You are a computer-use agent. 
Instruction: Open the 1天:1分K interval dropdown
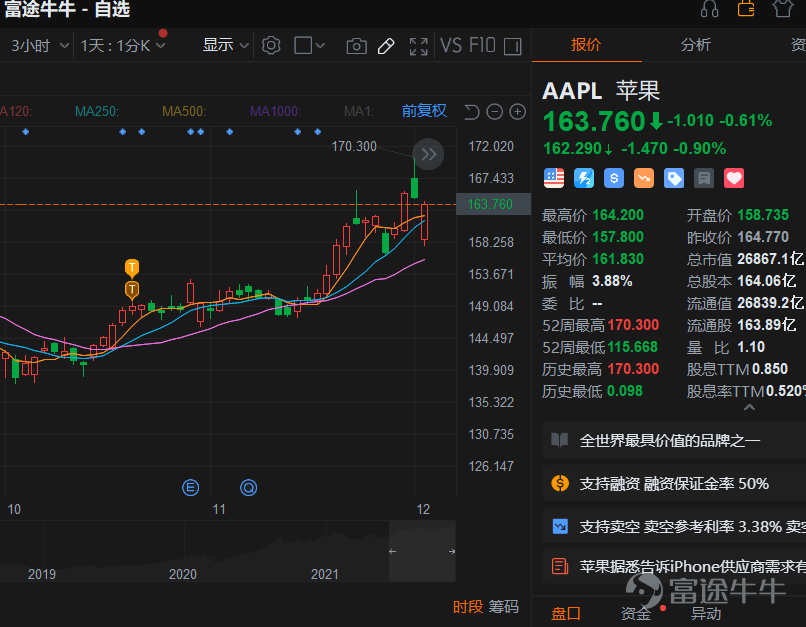[123, 46]
